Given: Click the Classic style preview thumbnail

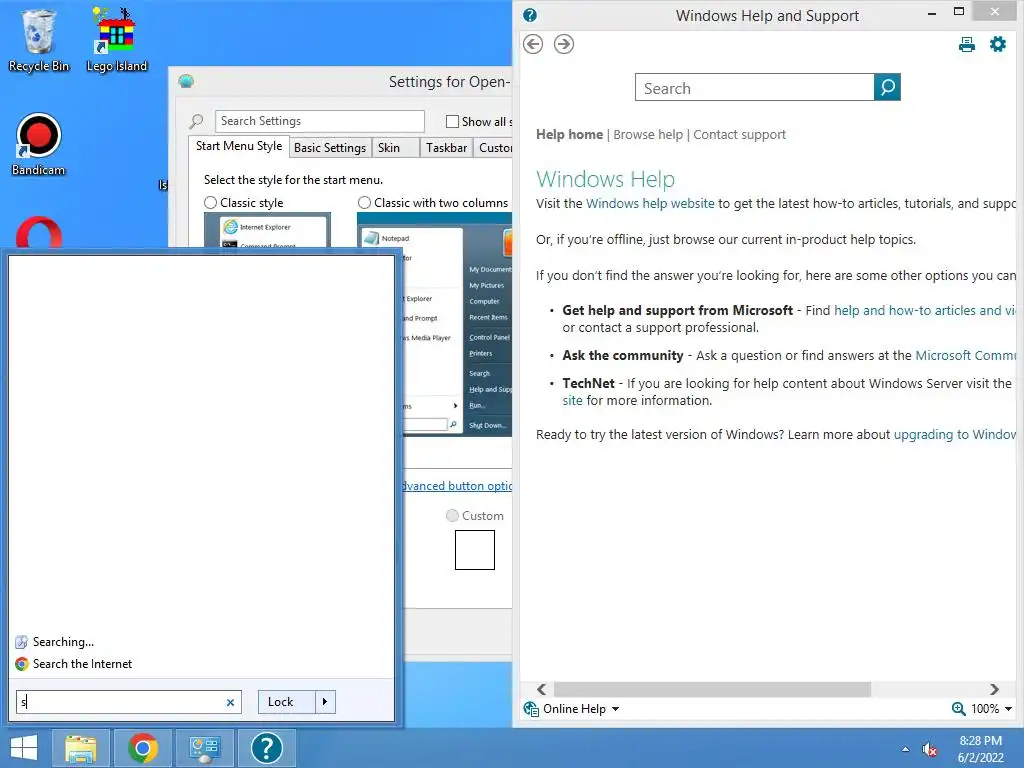Looking at the screenshot, I should (x=267, y=230).
